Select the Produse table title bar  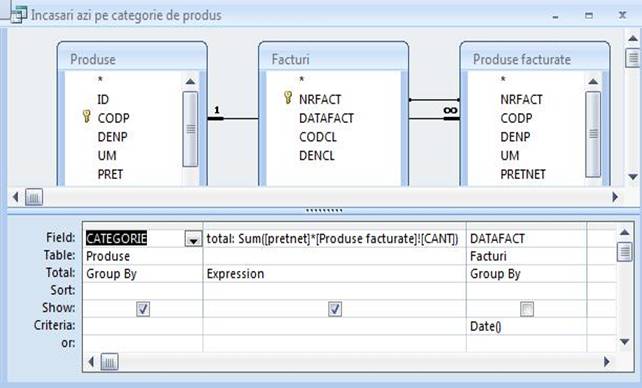click(132, 59)
